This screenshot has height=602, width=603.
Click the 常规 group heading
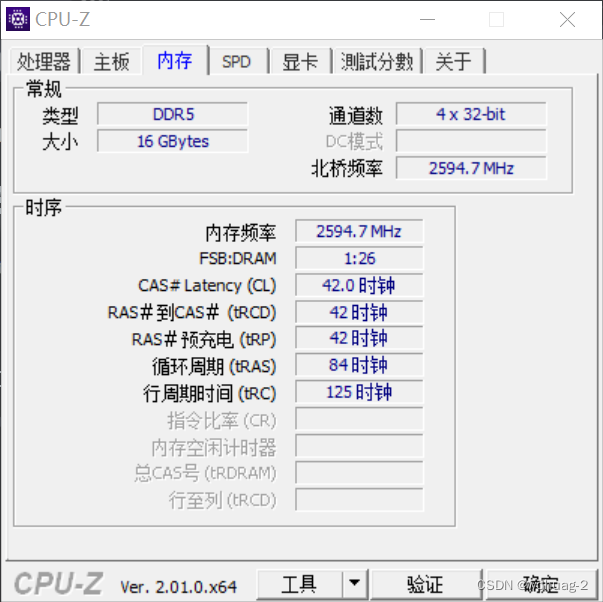[43, 89]
